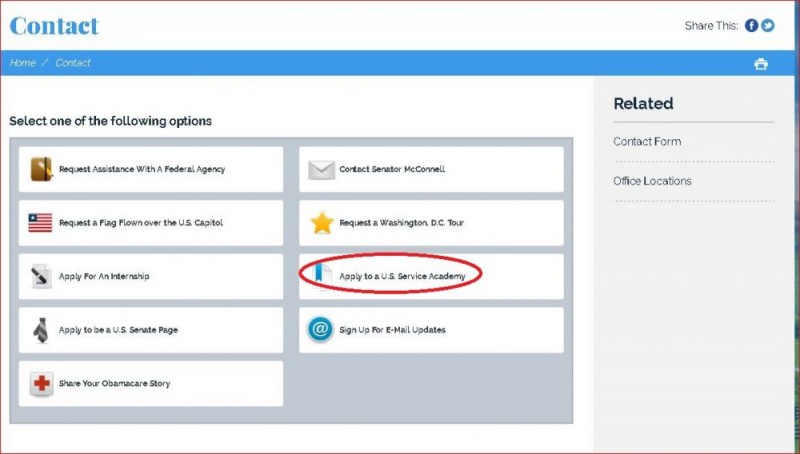This screenshot has width=800, height=454.
Task: Select Contact in the breadcrumb trail
Action: (x=73, y=63)
